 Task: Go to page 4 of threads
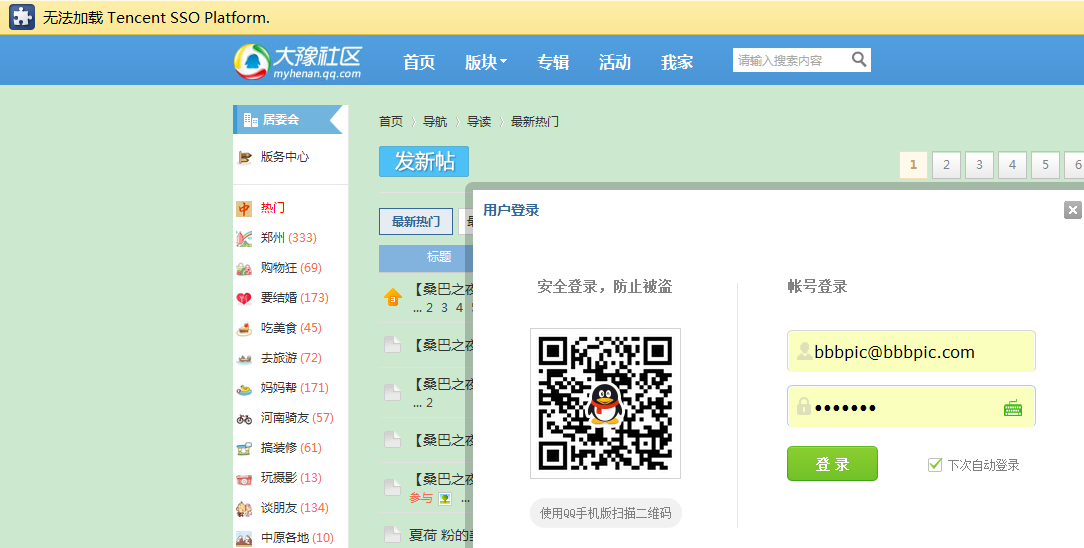point(1012,164)
